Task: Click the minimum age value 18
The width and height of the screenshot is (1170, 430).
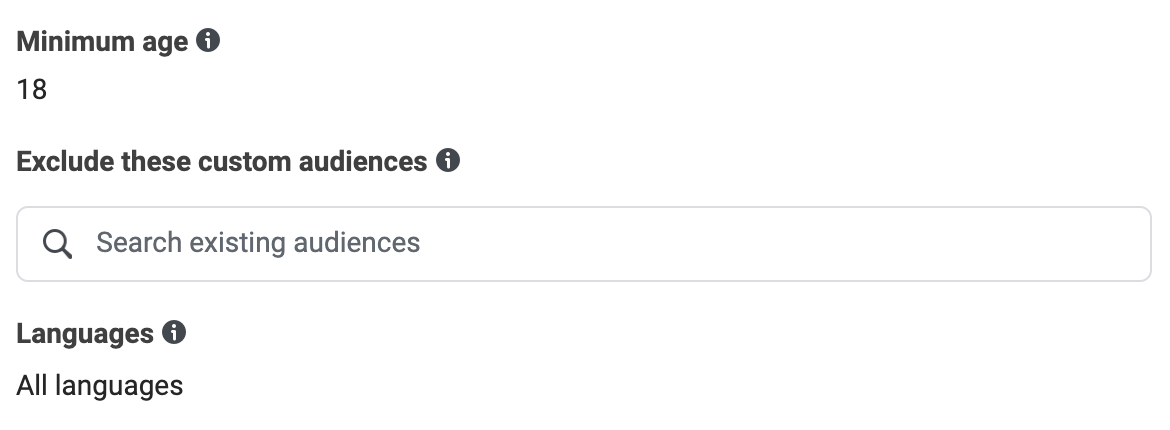Action: tap(32, 90)
